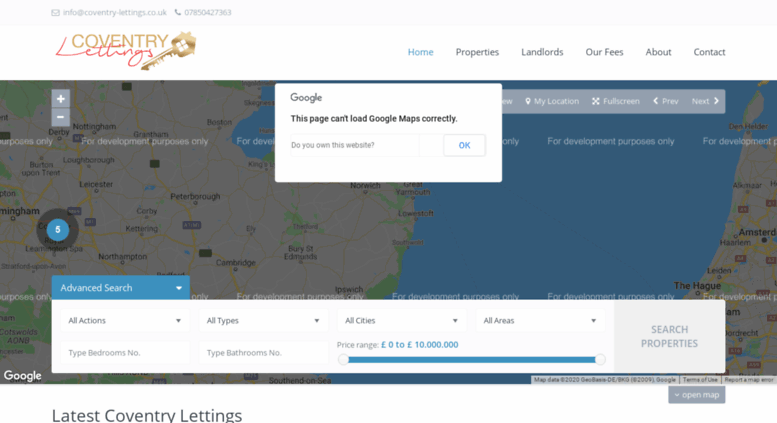This screenshot has height=423, width=777.
Task: Click the Type Bathrooms No. field
Action: [263, 353]
